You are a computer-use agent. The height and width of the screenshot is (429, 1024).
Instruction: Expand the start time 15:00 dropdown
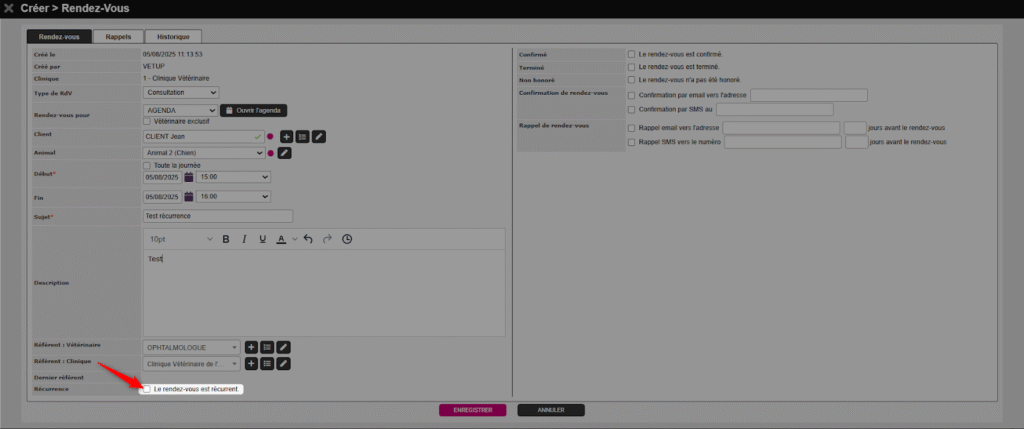pos(233,177)
